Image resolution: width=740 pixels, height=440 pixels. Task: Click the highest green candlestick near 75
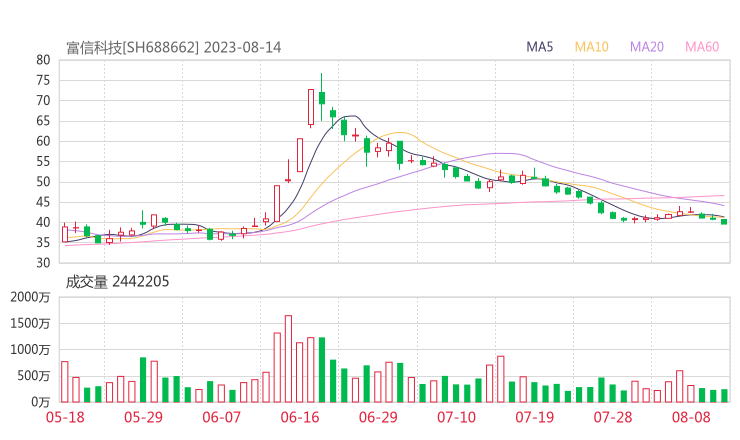[x=322, y=97]
